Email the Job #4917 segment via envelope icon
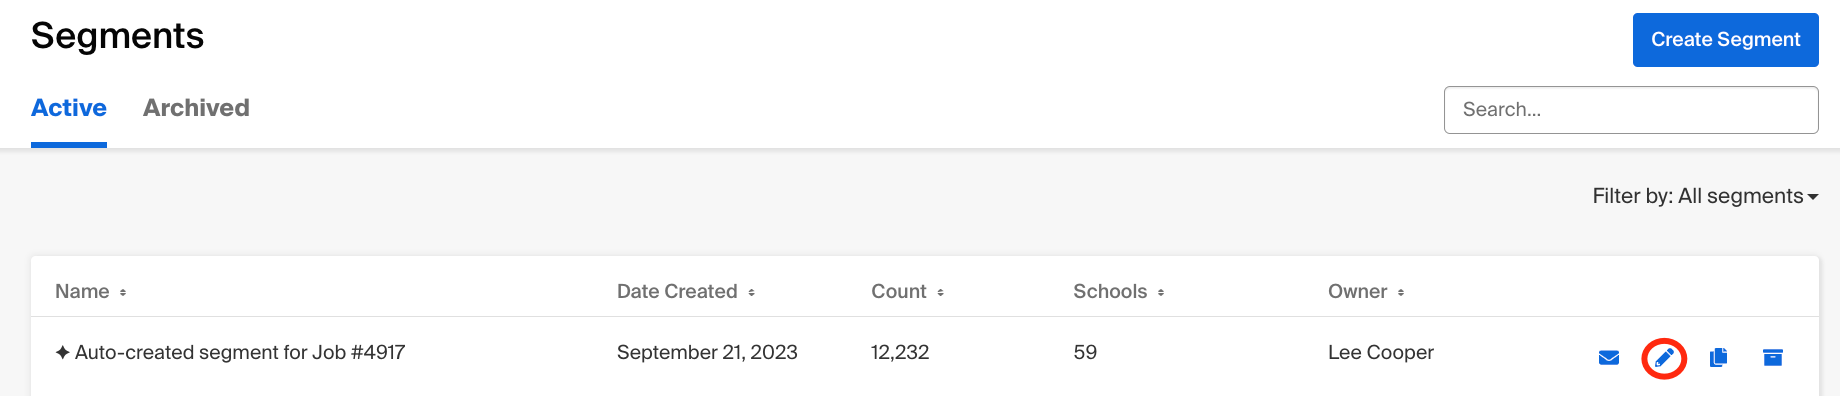The image size is (1840, 396). coord(1609,358)
